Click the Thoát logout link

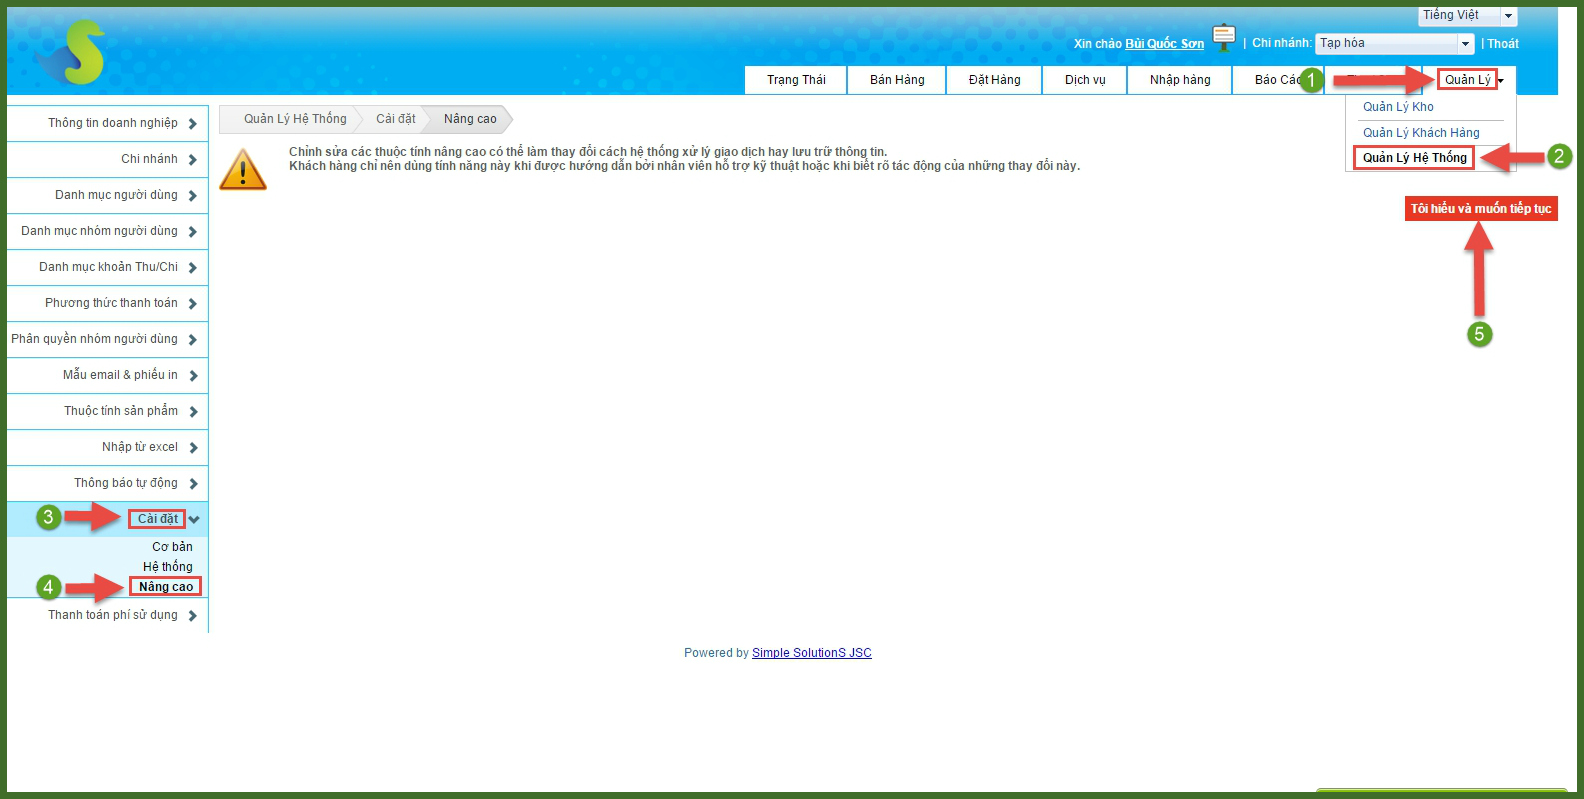coord(1502,44)
